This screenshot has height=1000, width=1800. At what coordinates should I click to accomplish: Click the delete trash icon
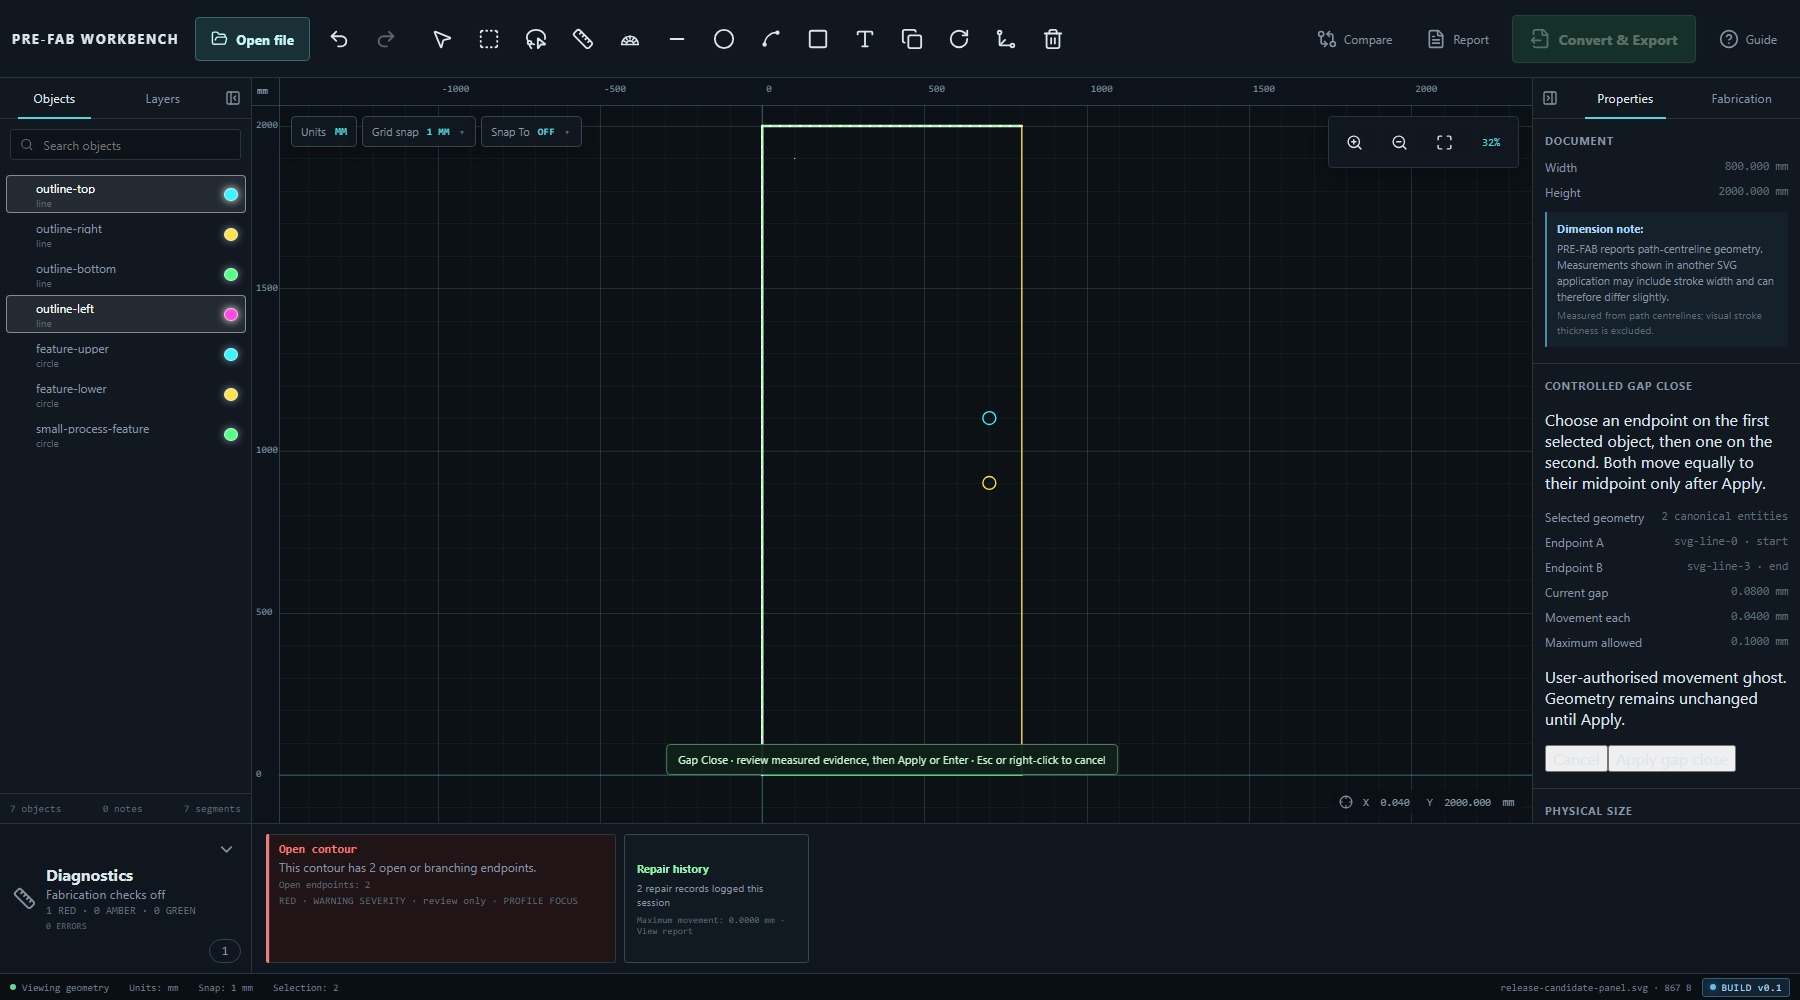click(1053, 39)
